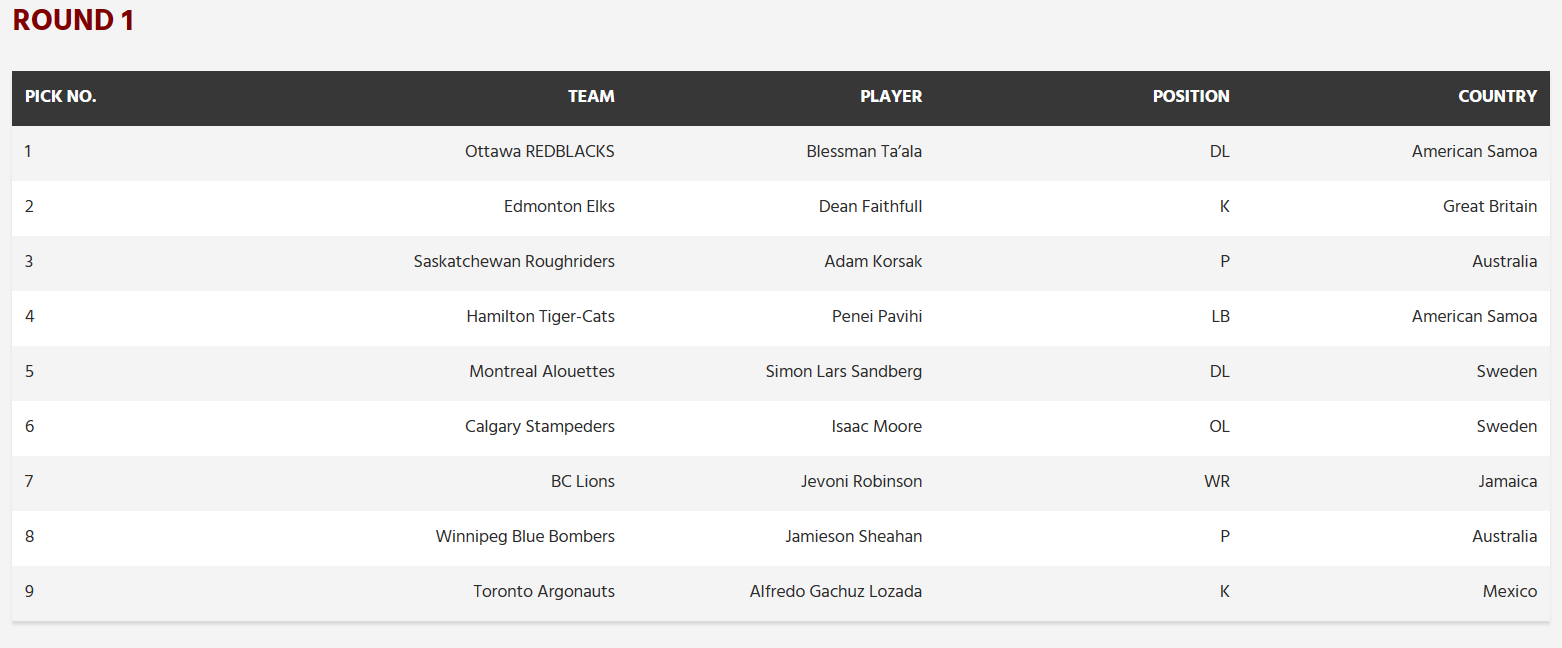Image resolution: width=1562 pixels, height=648 pixels.
Task: Select player Adam Korsak
Action: [x=873, y=262]
